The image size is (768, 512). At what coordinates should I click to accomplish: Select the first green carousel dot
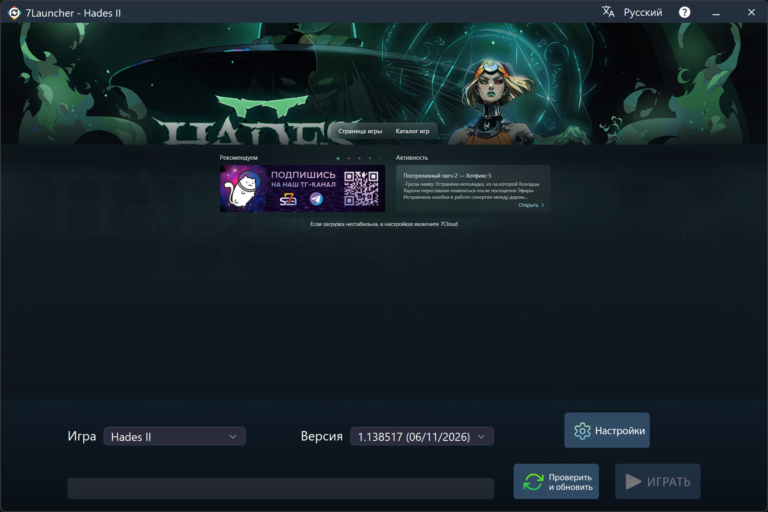[x=338, y=158]
